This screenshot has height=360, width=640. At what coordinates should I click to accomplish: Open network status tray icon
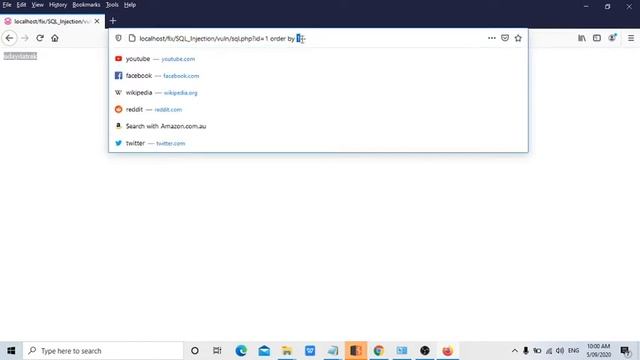(x=549, y=351)
